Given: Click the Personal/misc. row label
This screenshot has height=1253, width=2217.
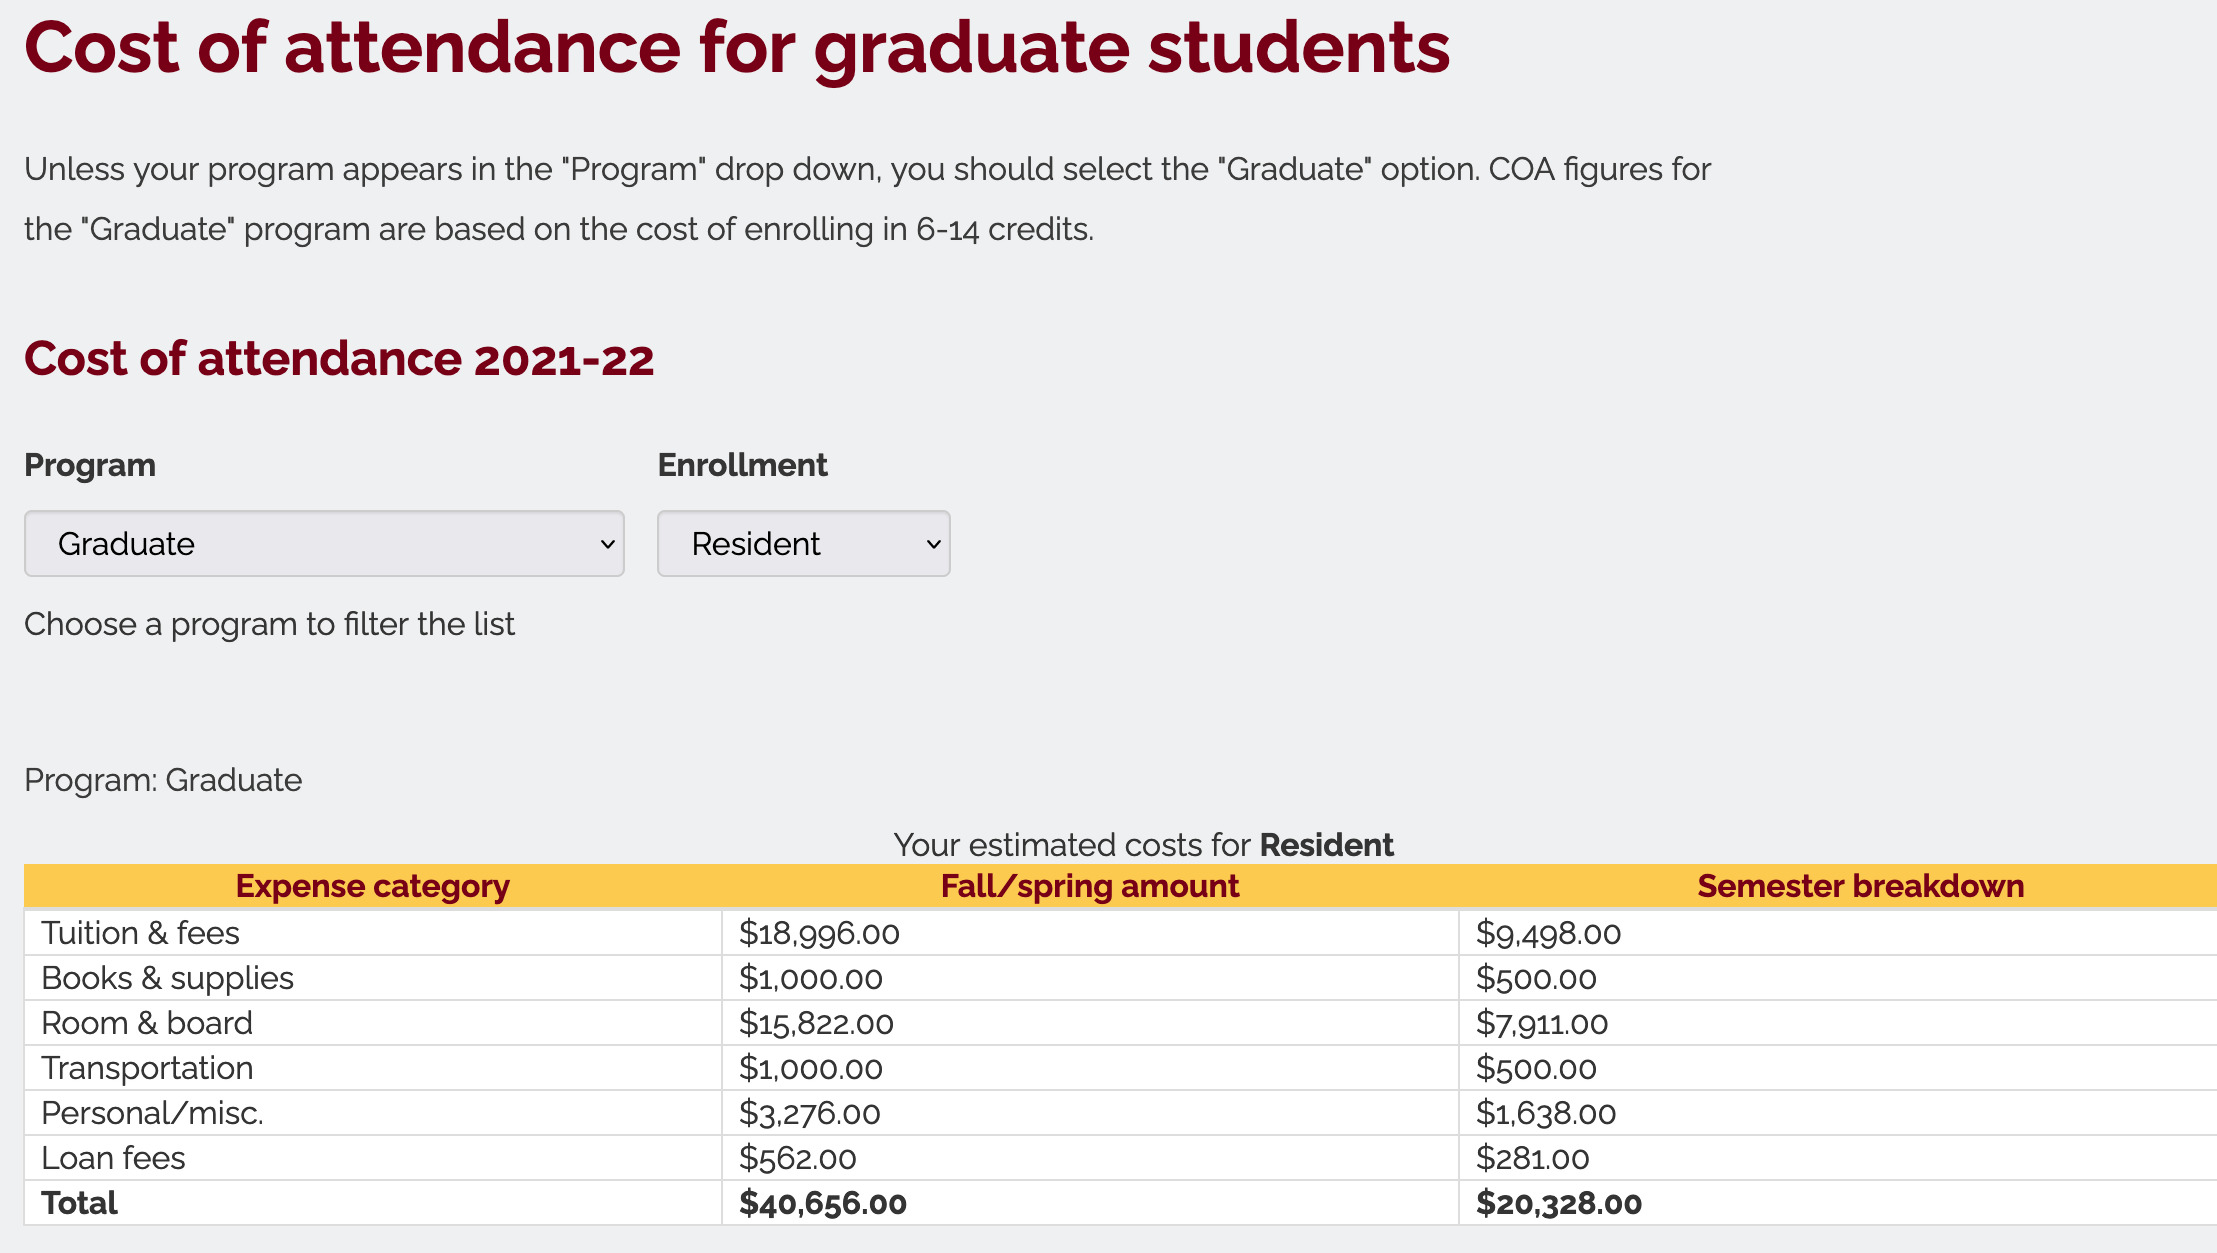Looking at the screenshot, I should point(152,1113).
